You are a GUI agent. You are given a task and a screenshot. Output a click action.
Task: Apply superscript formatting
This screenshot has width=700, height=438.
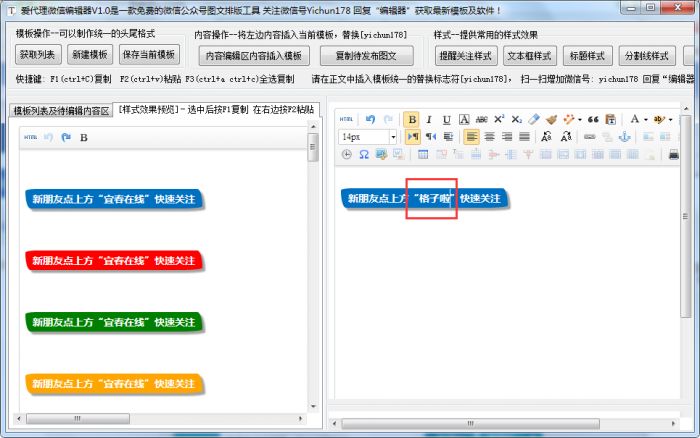coord(499,119)
